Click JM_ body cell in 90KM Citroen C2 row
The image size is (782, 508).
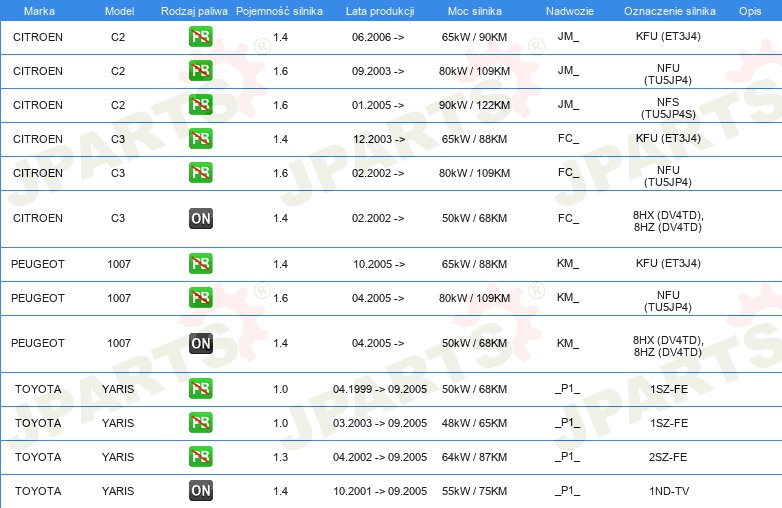pos(568,36)
